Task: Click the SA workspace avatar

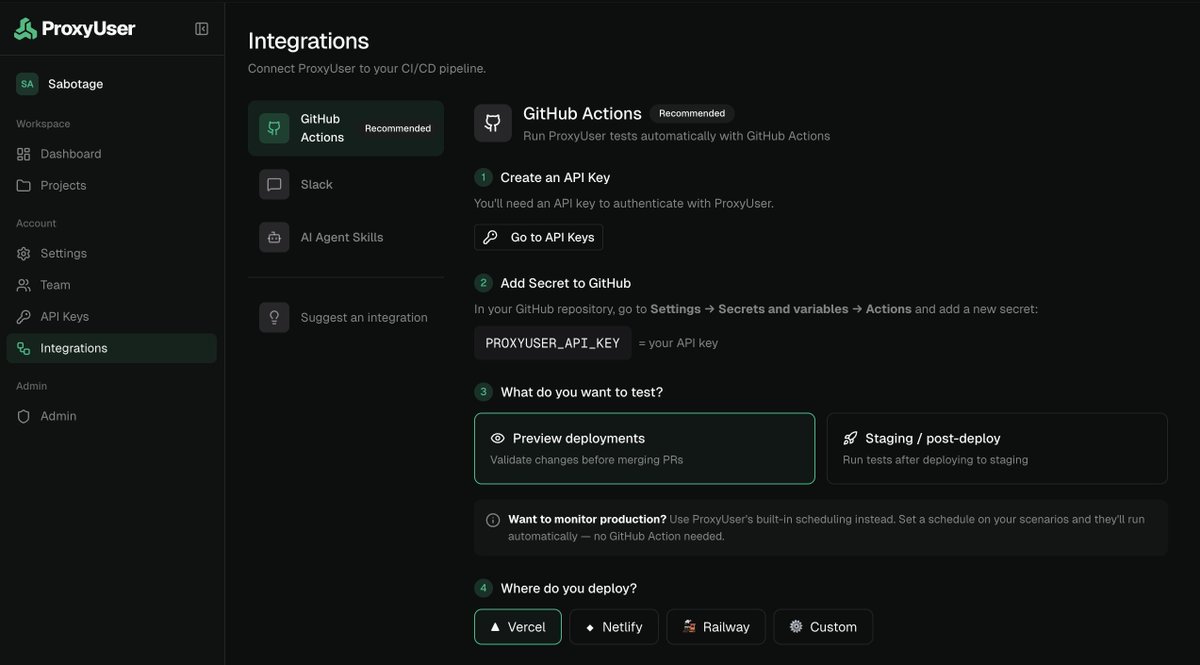Action: tap(27, 84)
